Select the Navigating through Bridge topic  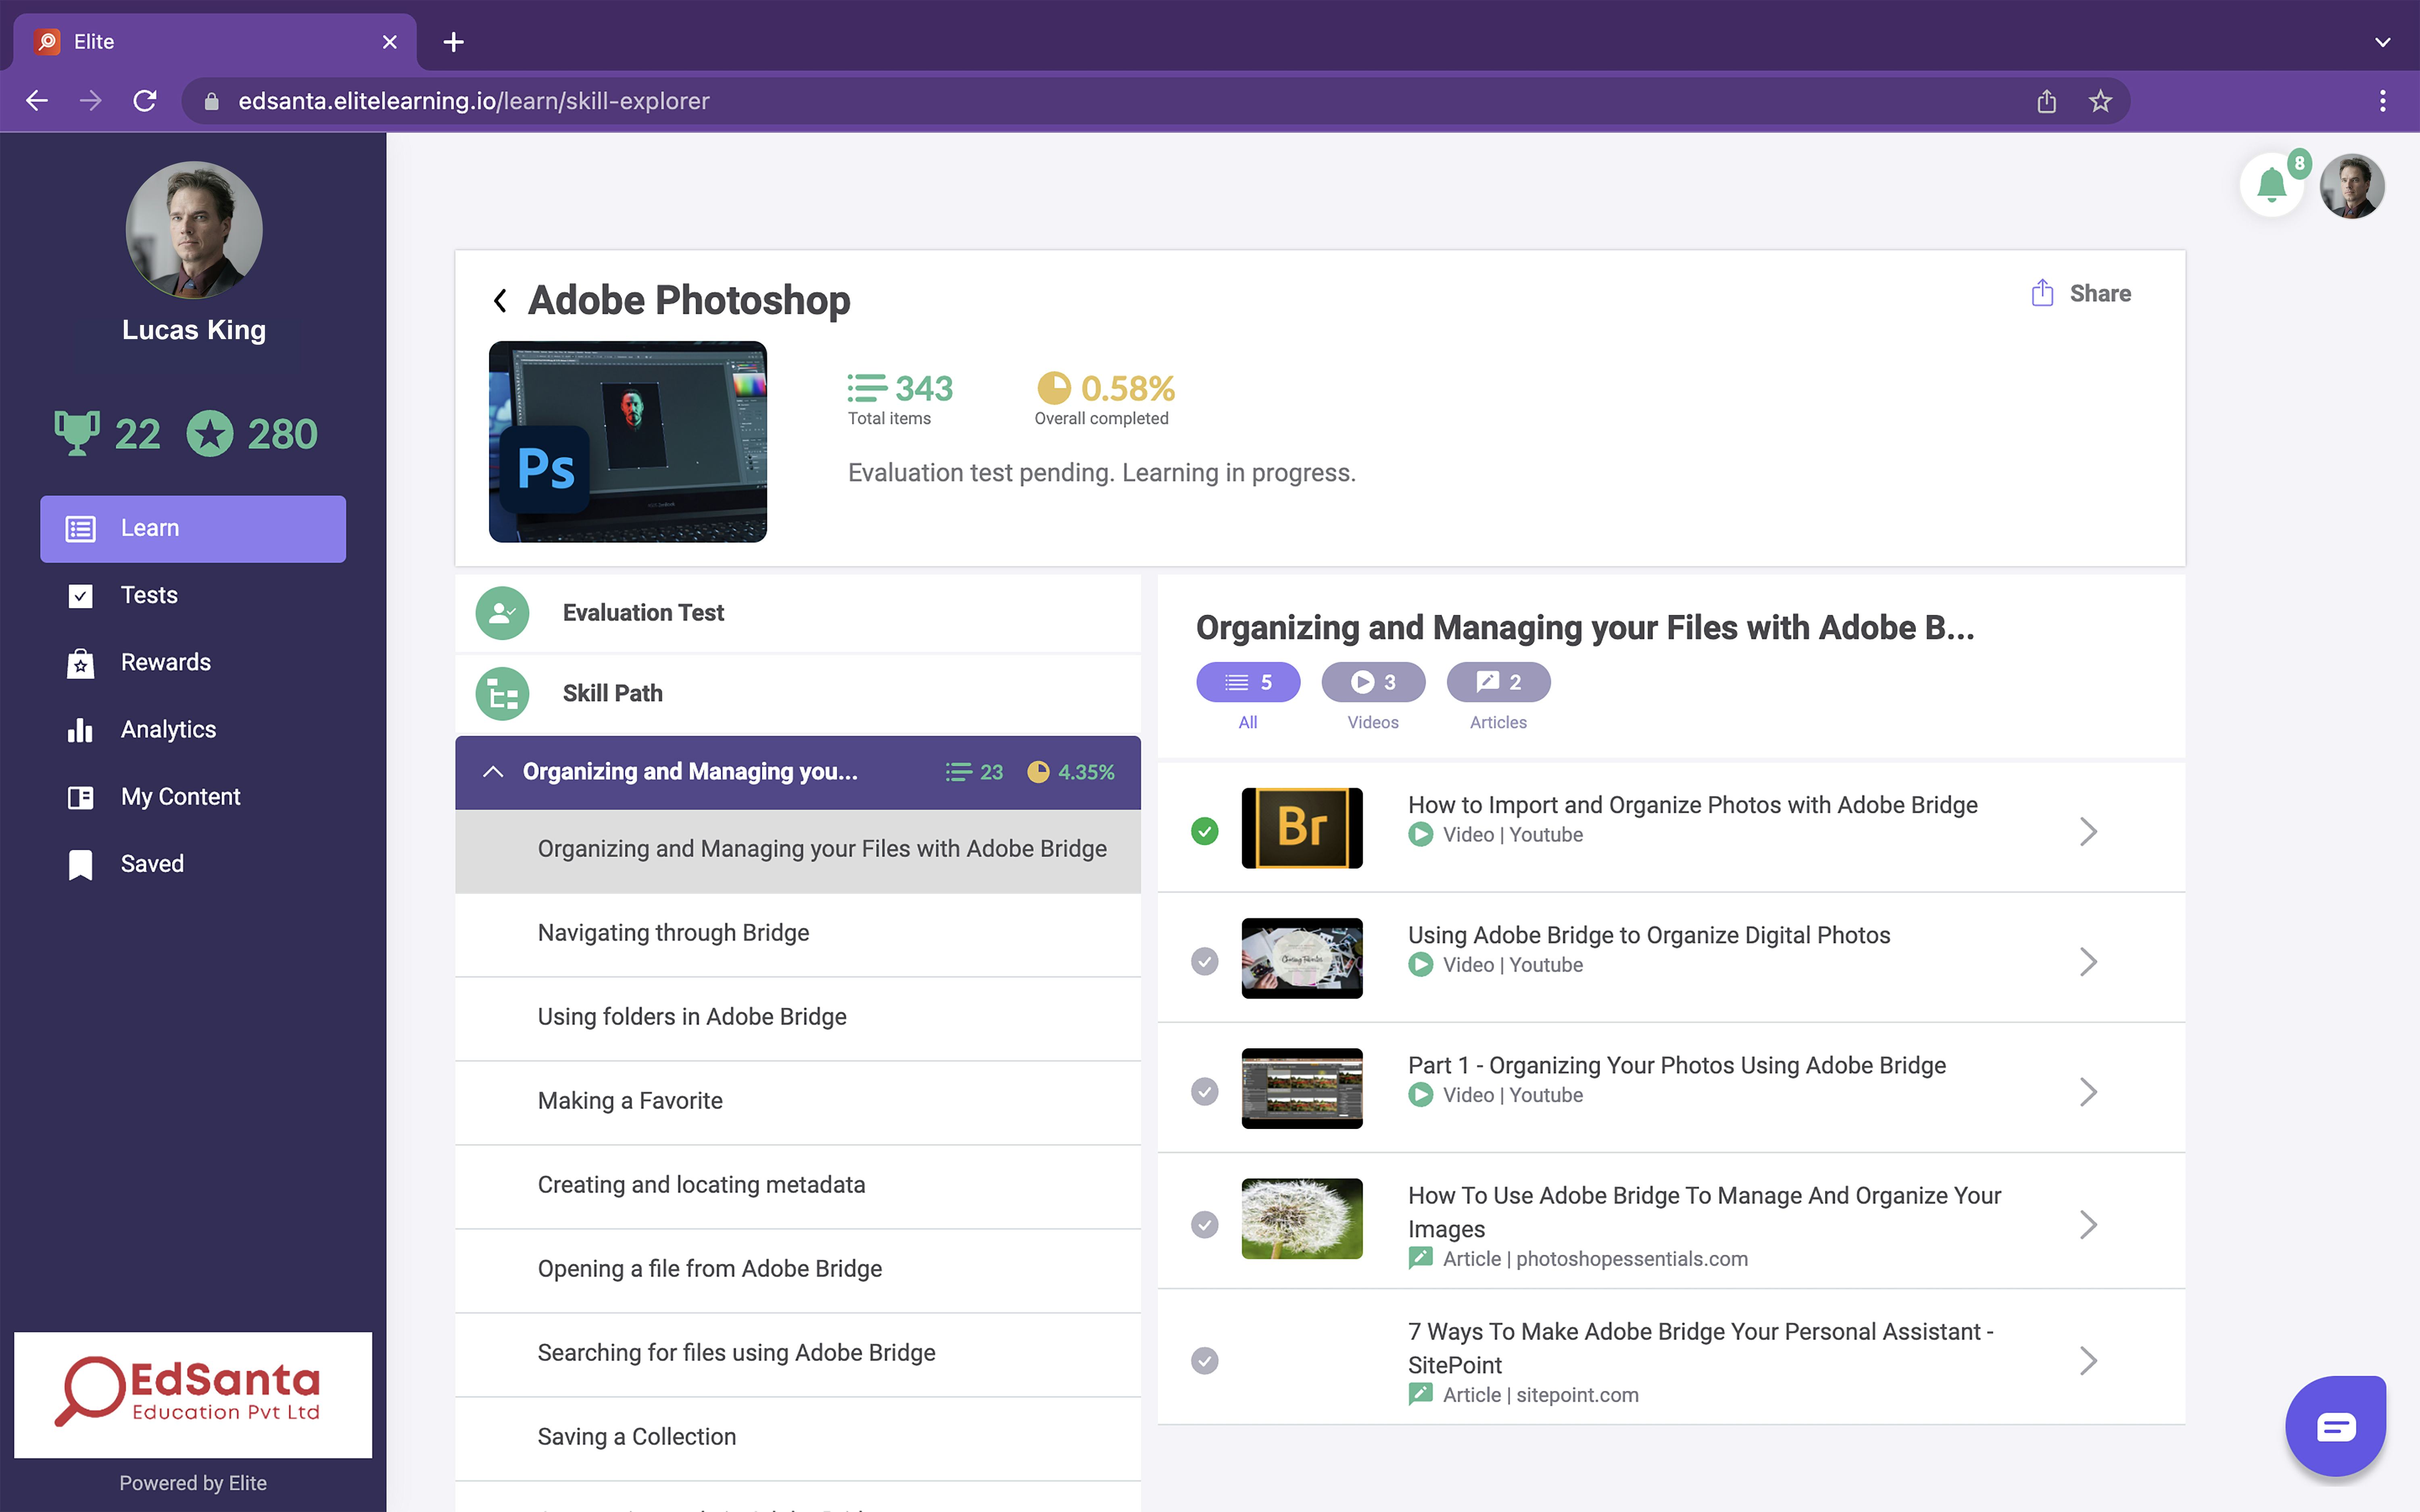(673, 933)
